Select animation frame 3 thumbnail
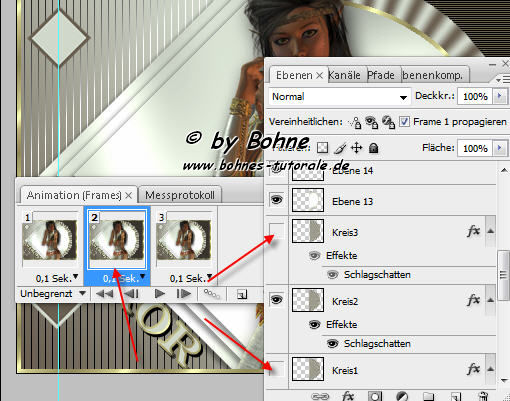The image size is (510, 401). (x=184, y=239)
